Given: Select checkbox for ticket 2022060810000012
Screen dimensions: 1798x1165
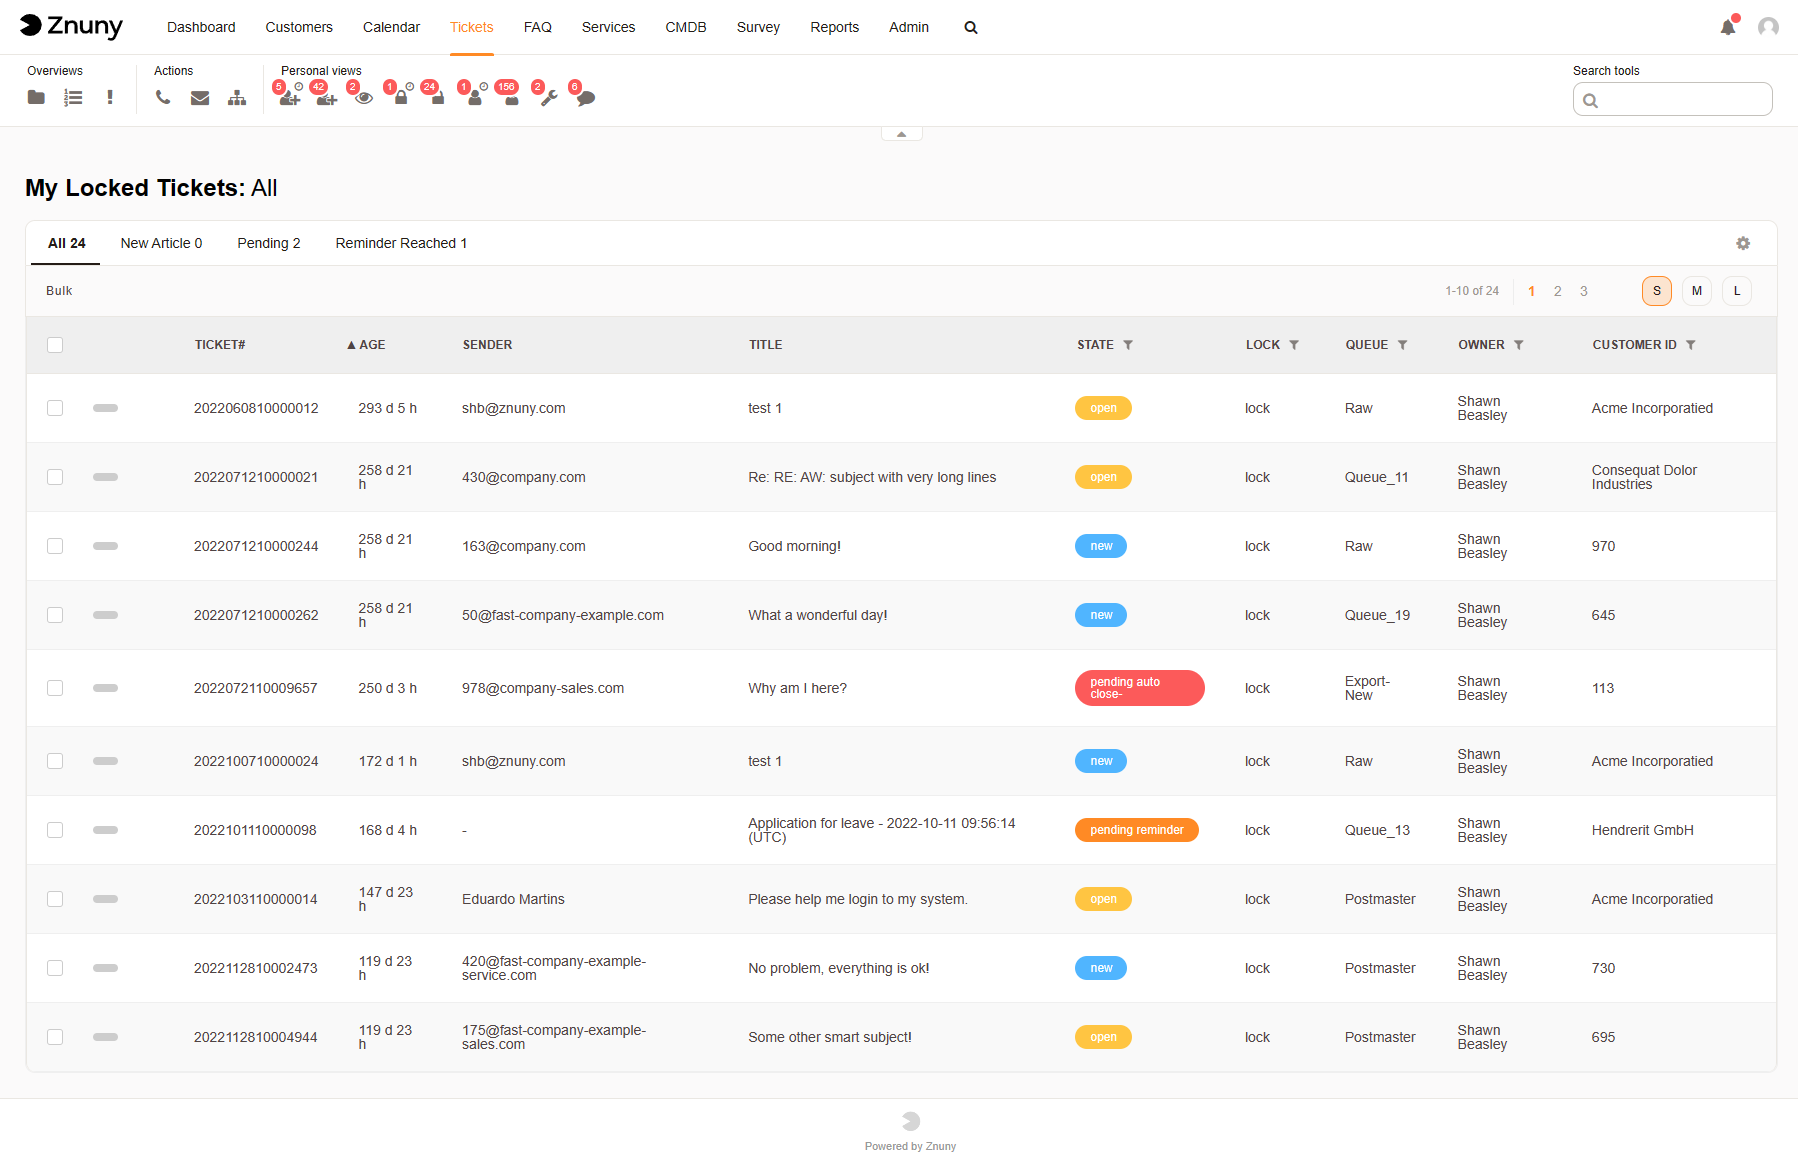Looking at the screenshot, I should (55, 408).
